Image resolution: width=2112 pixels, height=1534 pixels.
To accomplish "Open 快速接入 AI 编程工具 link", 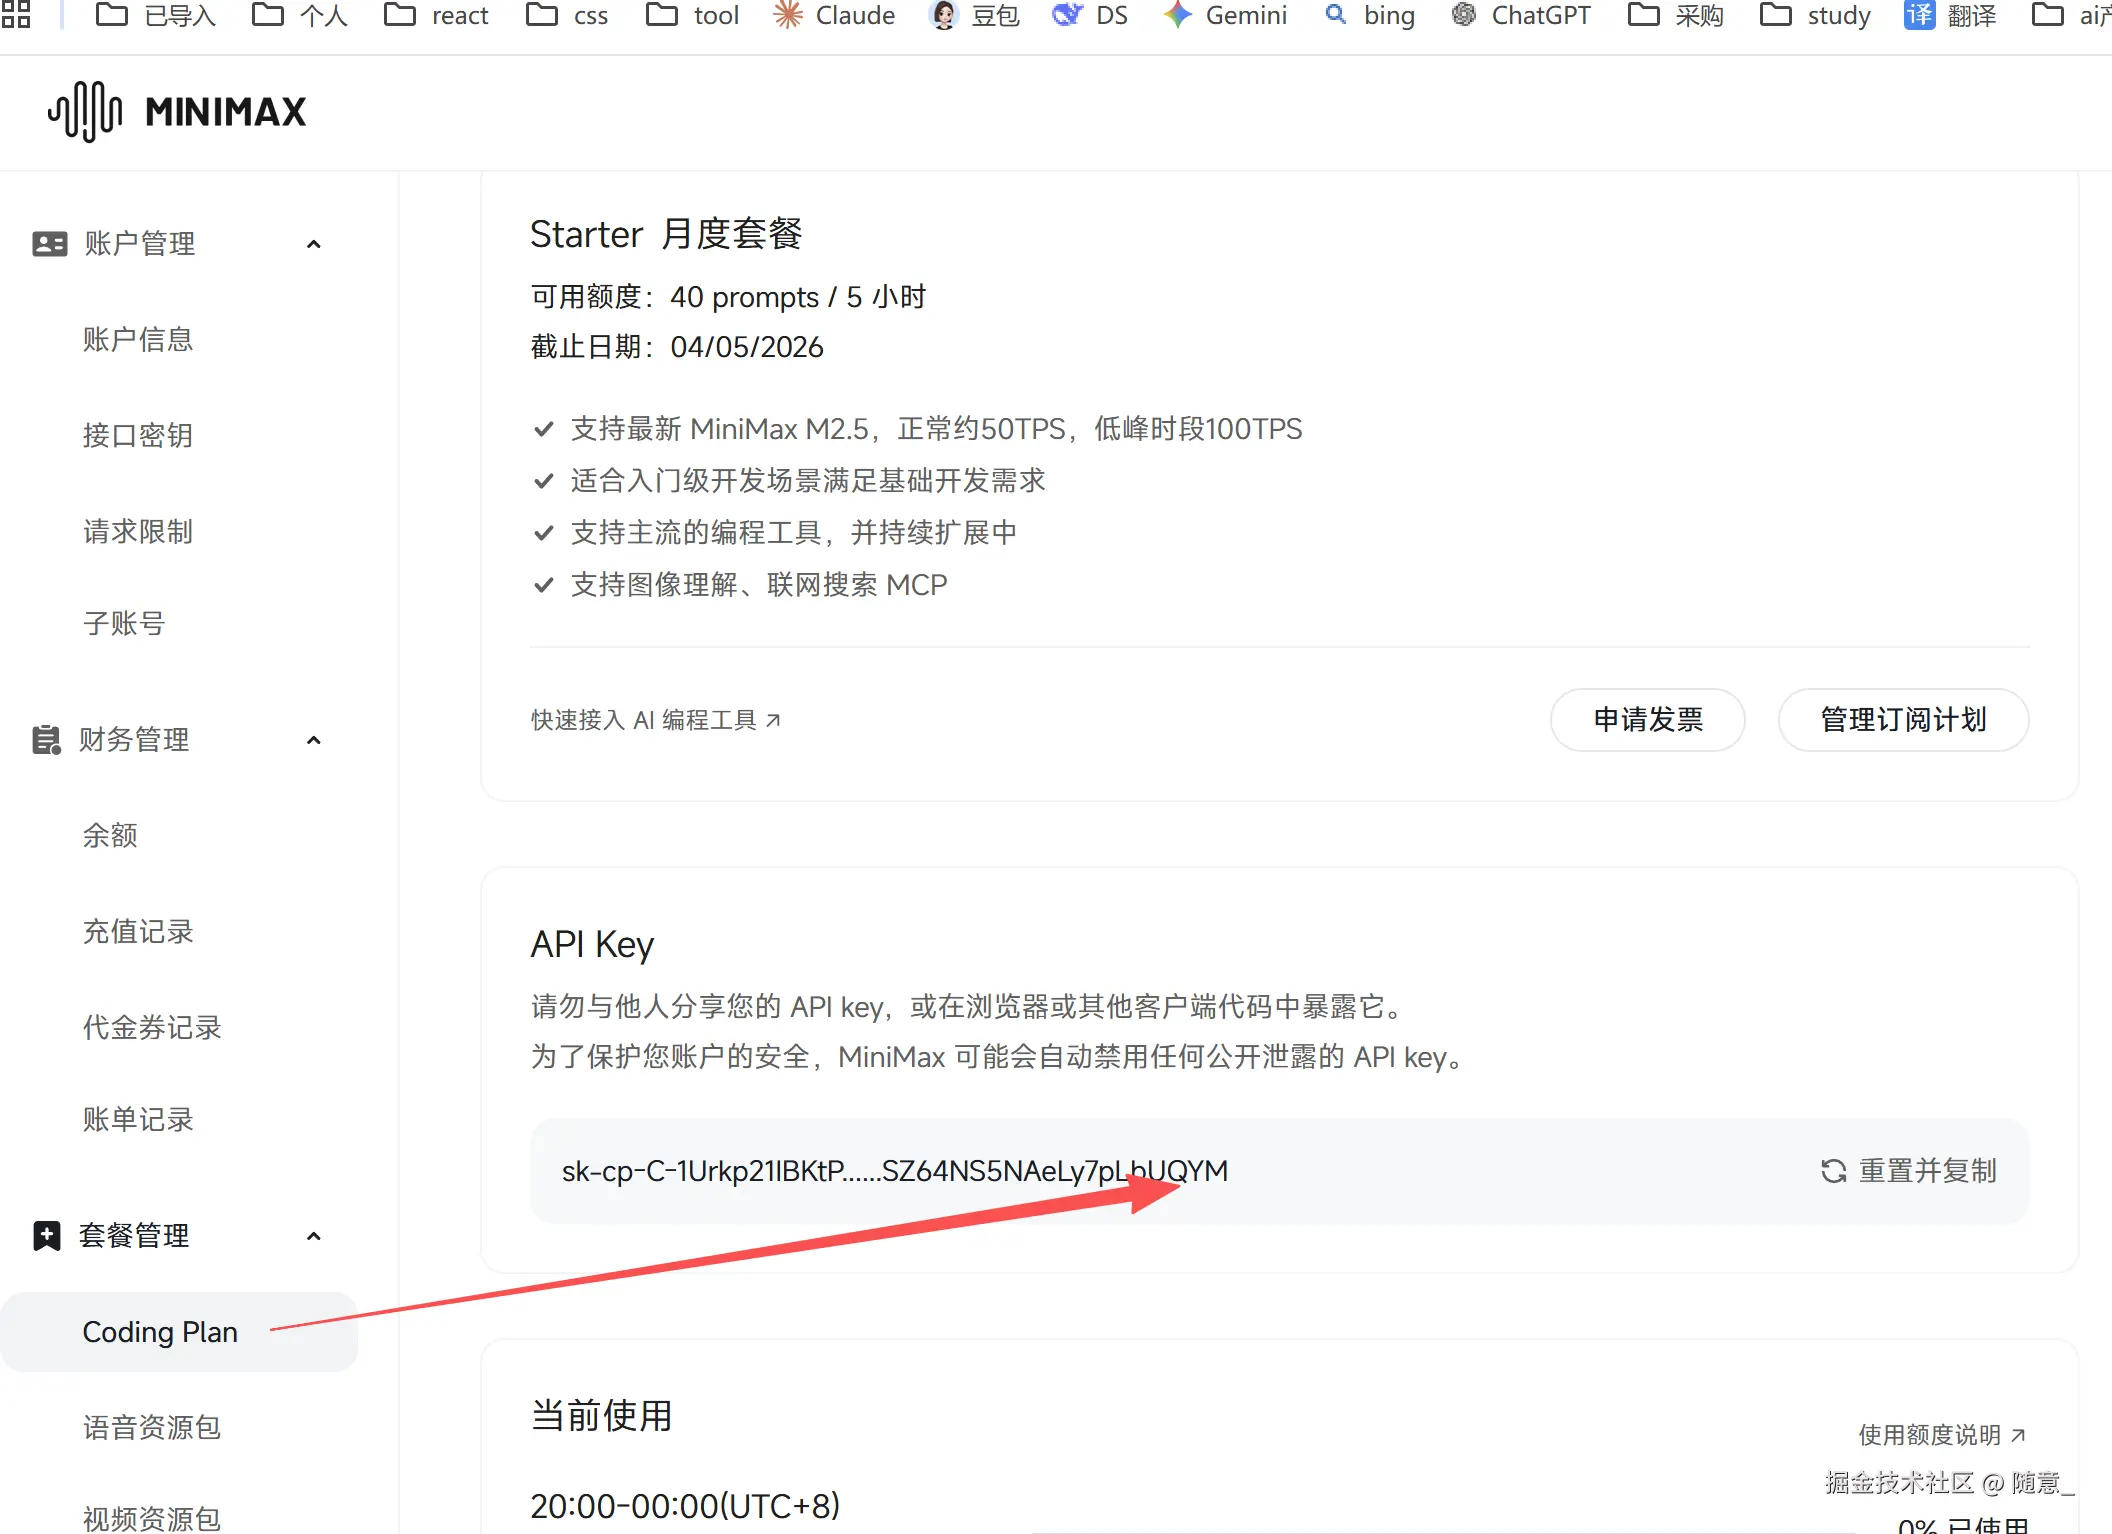I will click(x=655, y=720).
